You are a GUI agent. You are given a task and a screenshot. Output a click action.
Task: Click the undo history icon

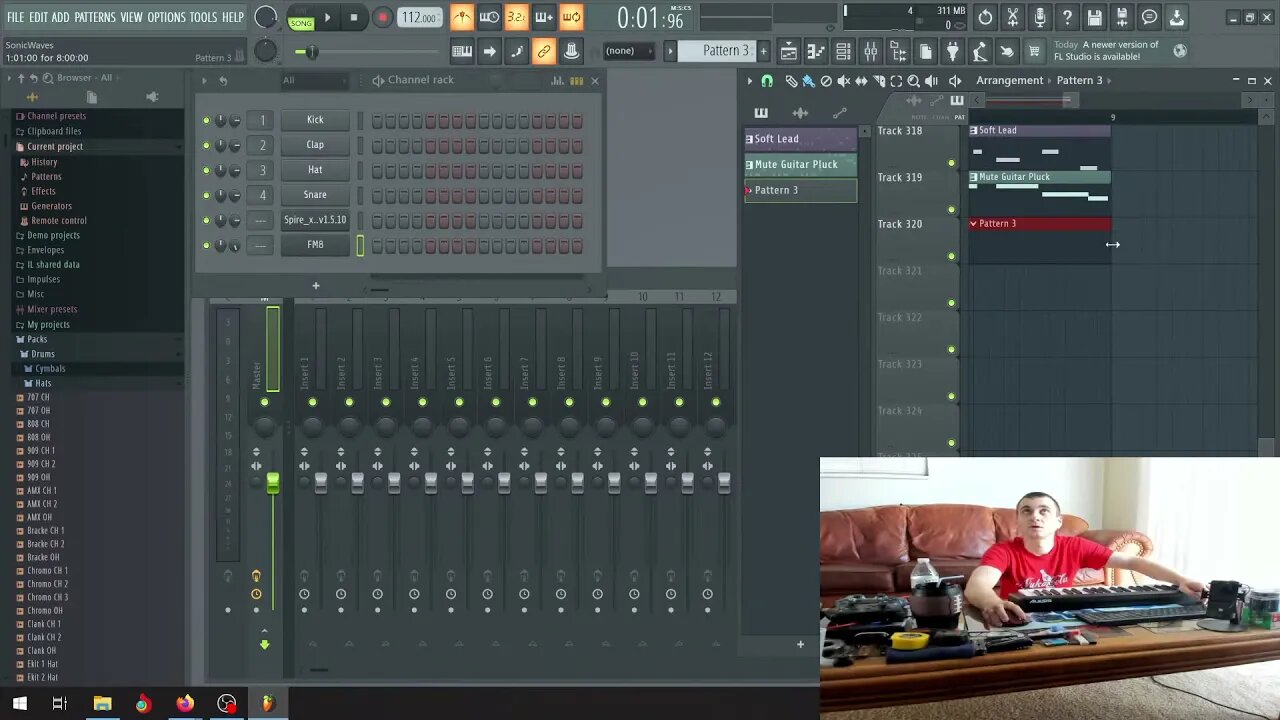(985, 17)
